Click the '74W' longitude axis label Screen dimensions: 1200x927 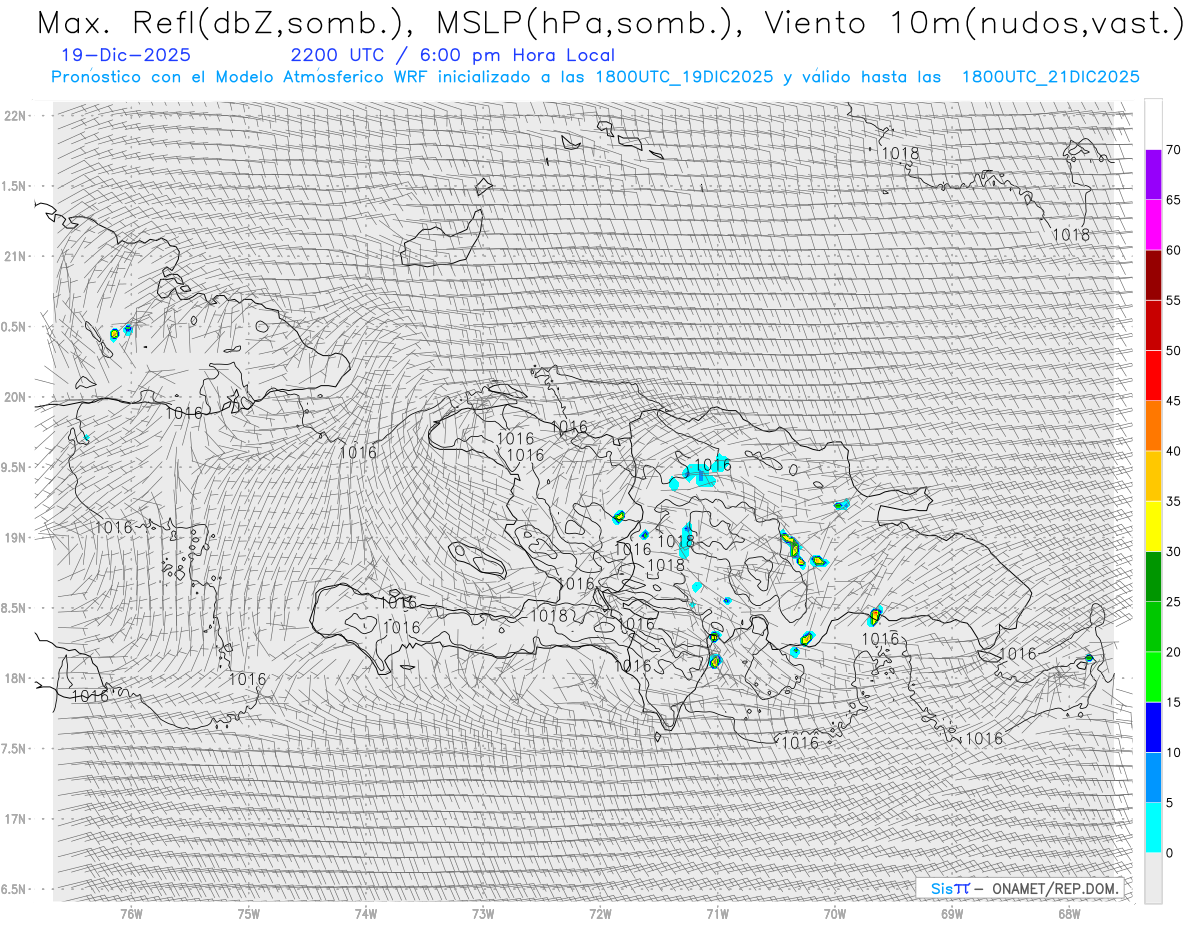pyautogui.click(x=366, y=913)
